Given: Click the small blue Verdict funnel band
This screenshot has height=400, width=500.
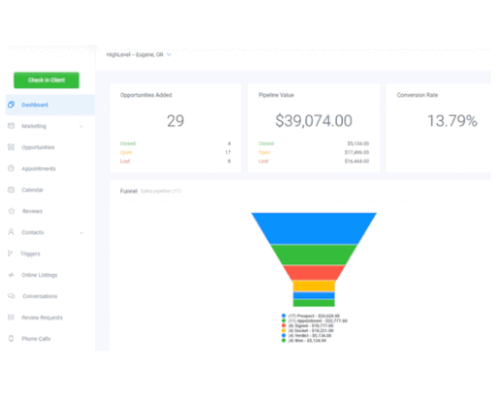Looking at the screenshot, I should [x=314, y=295].
